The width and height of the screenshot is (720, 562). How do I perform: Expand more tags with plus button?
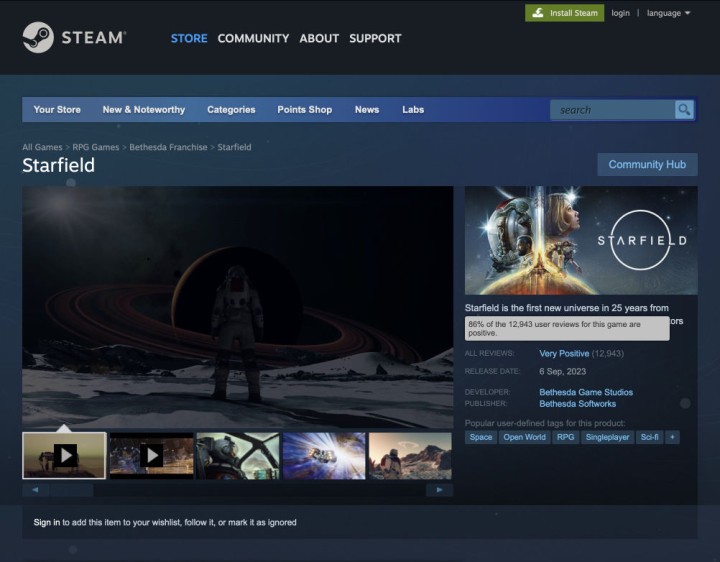coord(672,437)
